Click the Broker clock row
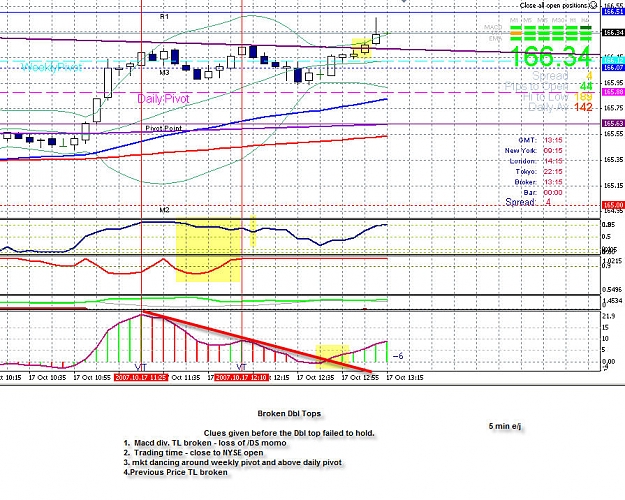 [x=539, y=182]
